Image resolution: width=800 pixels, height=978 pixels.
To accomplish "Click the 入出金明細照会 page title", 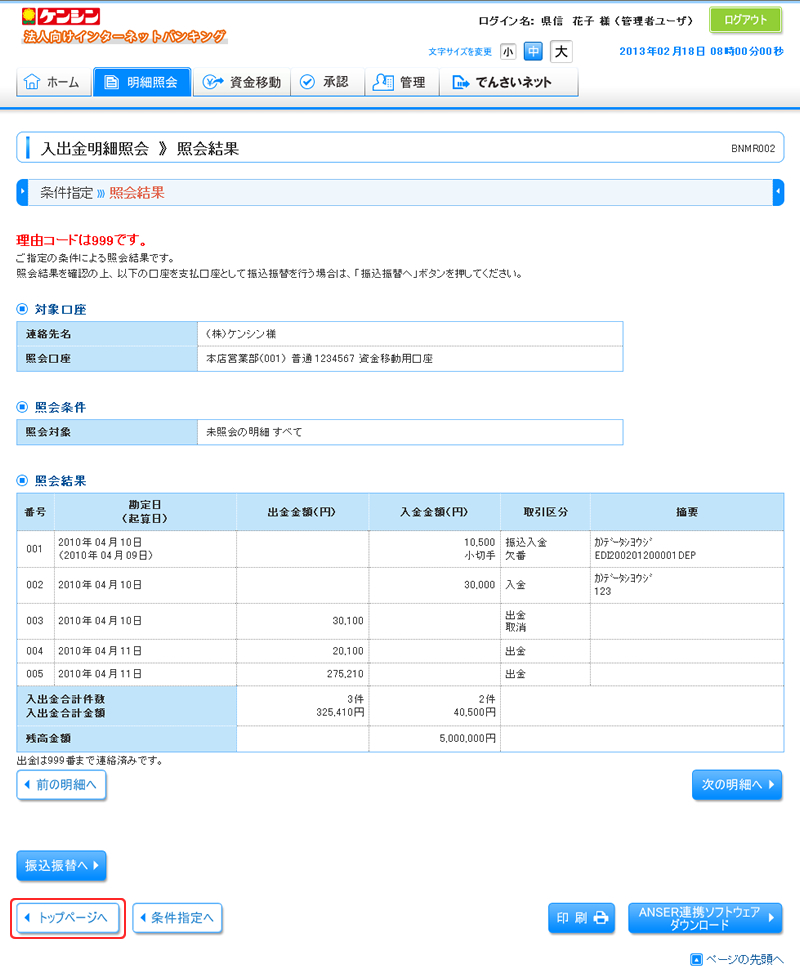I will point(95,148).
